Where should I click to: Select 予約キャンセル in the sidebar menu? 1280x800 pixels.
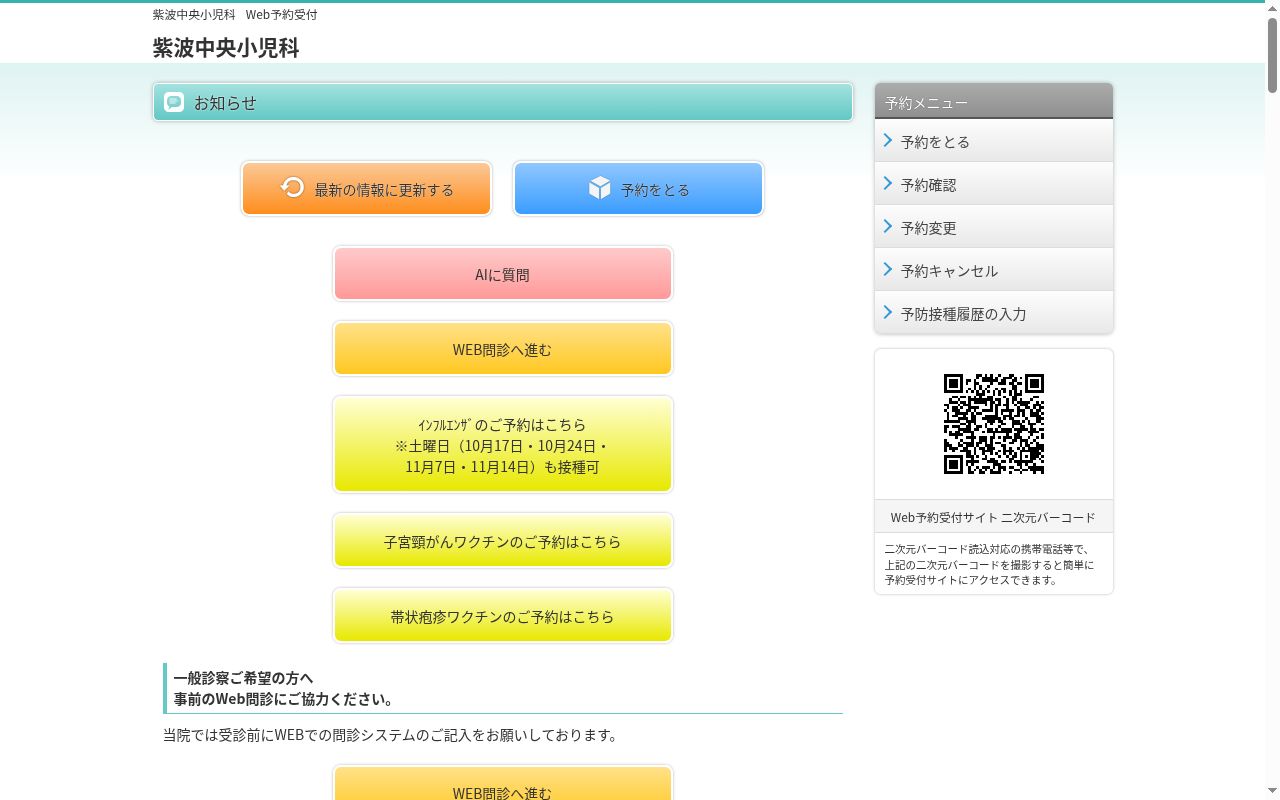(994, 270)
